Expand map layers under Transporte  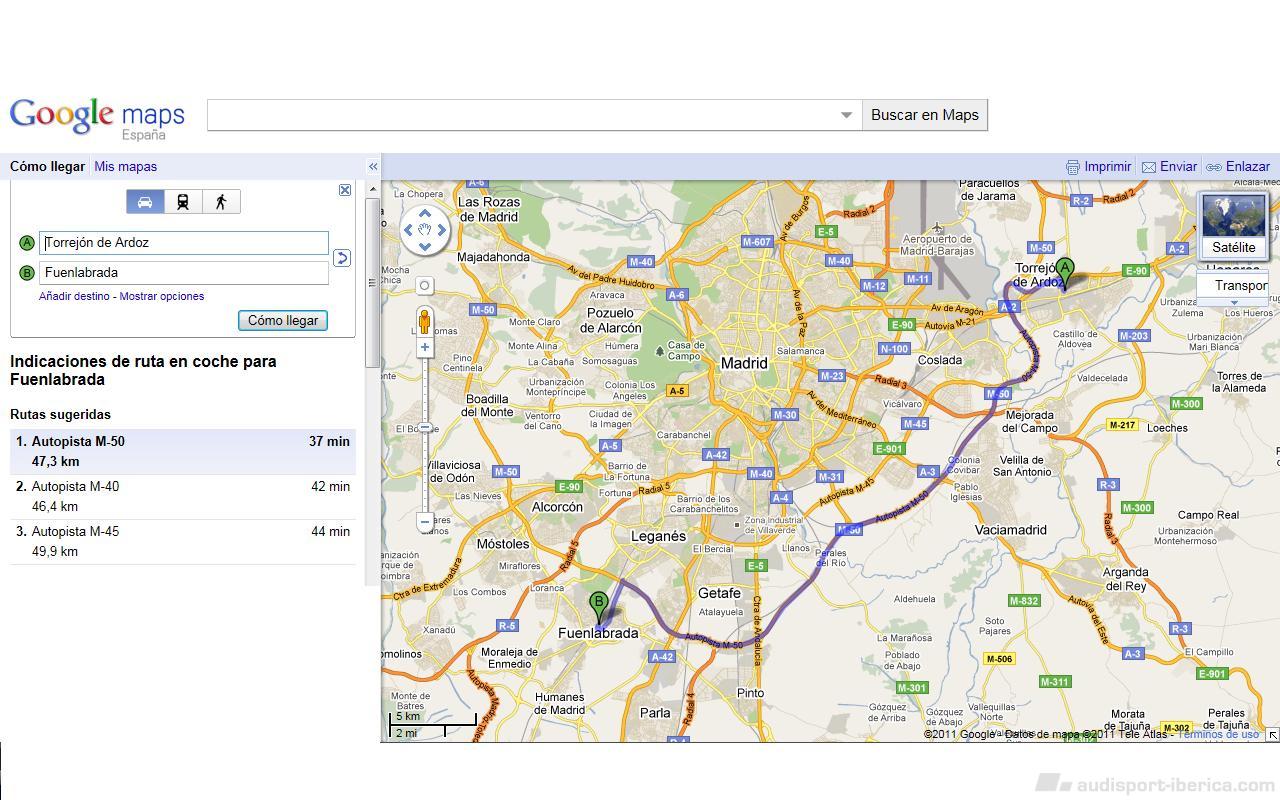(1233, 302)
